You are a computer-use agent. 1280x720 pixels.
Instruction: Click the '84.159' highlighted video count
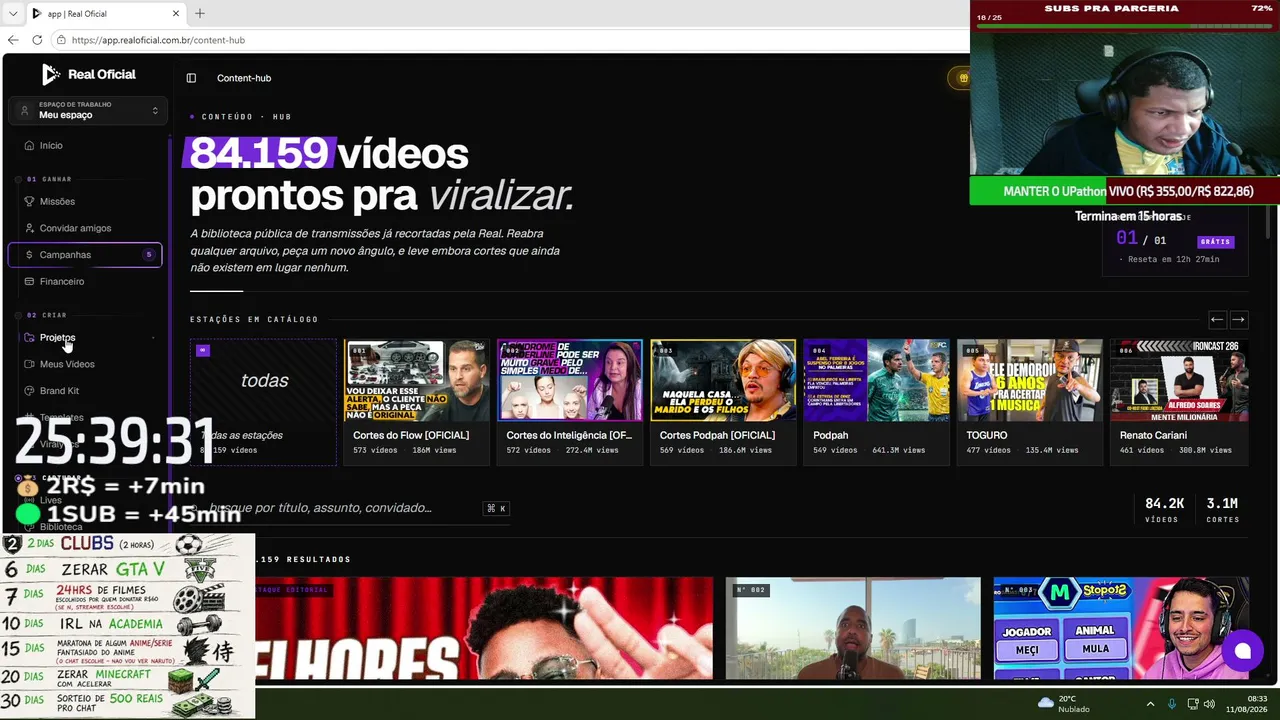pos(259,153)
